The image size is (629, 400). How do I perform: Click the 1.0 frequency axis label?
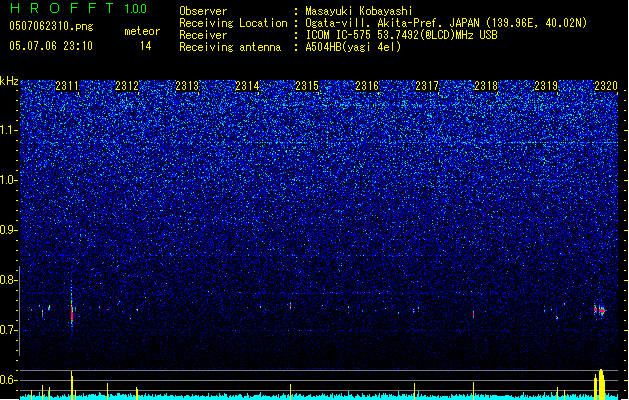9,180
